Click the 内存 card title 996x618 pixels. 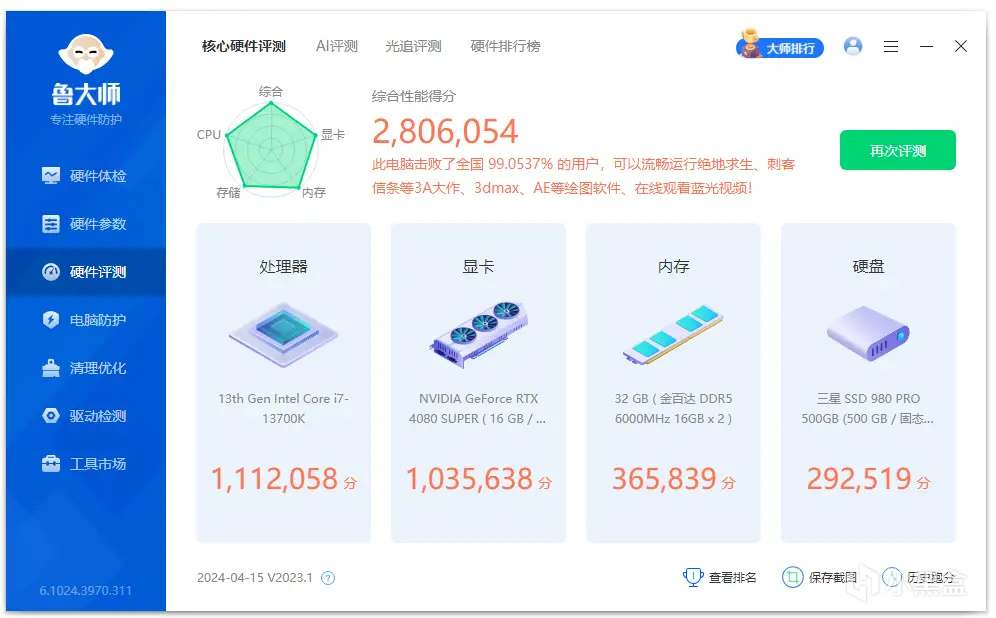click(x=673, y=267)
